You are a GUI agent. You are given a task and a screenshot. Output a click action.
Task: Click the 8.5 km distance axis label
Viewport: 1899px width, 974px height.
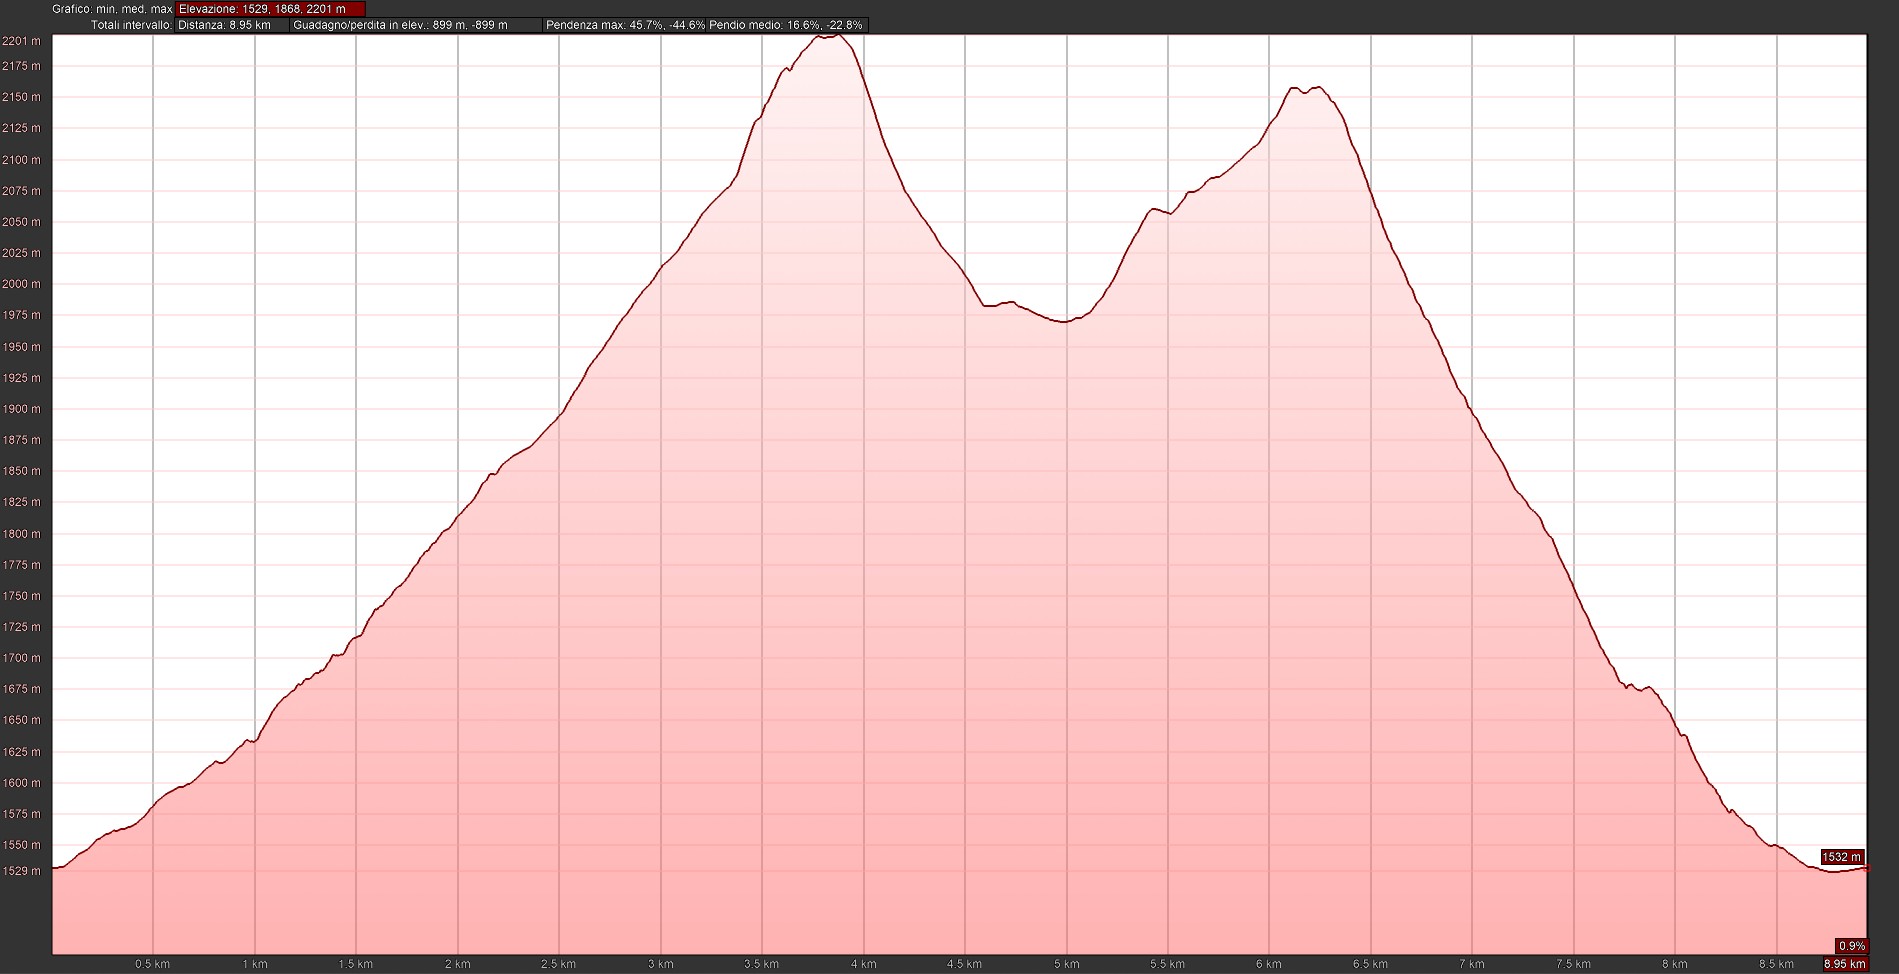click(1776, 964)
